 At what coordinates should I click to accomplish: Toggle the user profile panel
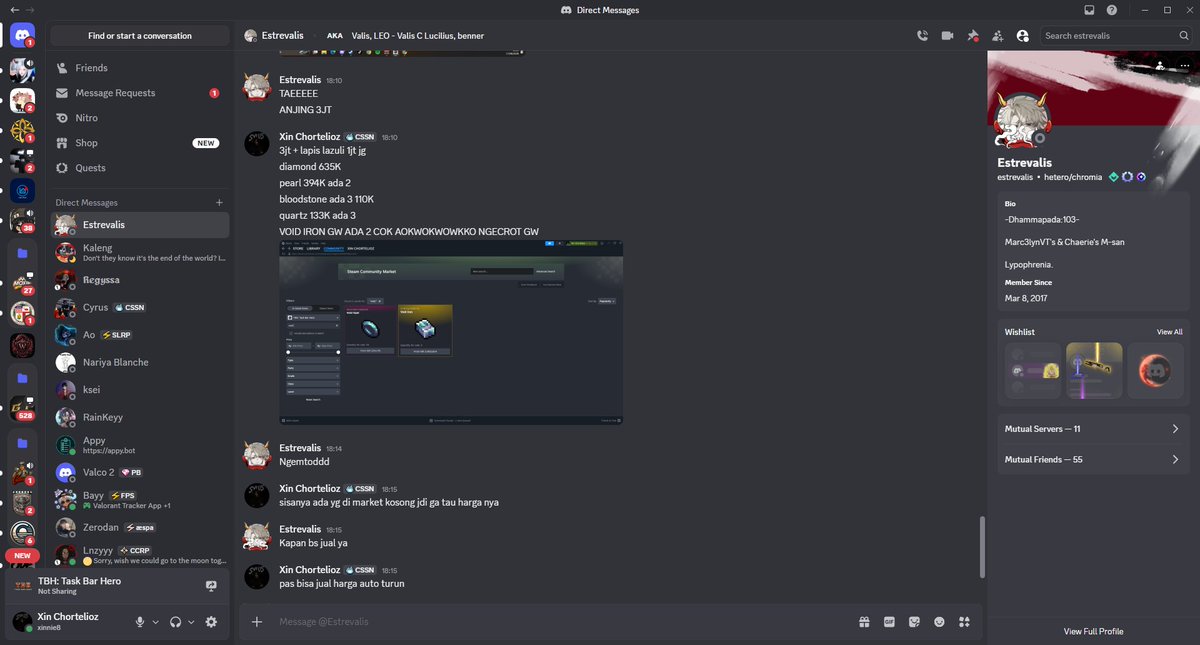[x=1022, y=35]
